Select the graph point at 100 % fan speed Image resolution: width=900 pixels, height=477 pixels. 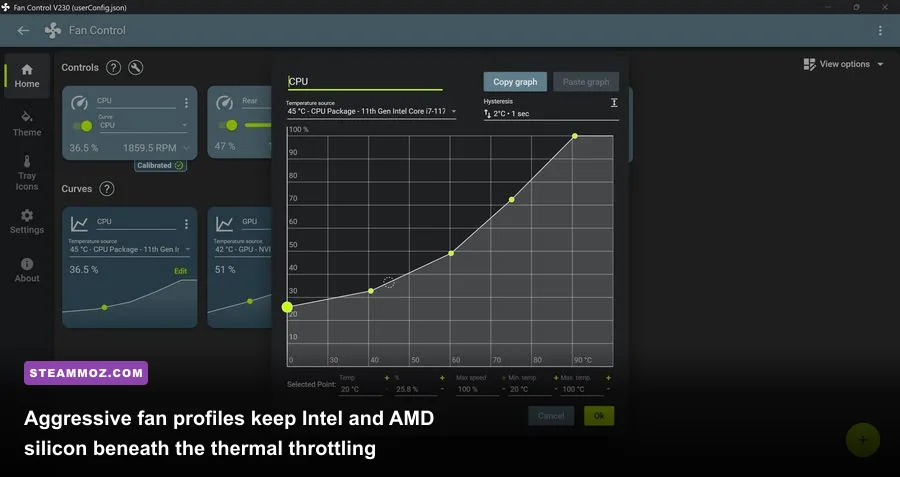575,136
